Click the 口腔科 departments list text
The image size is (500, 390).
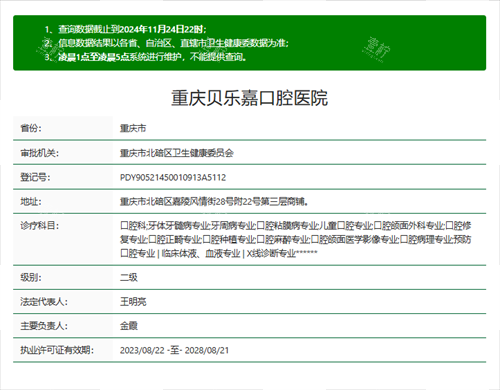pos(296,240)
